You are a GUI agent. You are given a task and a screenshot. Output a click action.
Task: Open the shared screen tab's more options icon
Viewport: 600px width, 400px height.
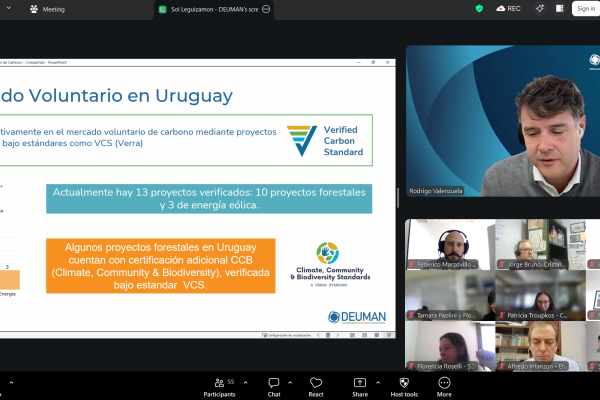click(266, 9)
